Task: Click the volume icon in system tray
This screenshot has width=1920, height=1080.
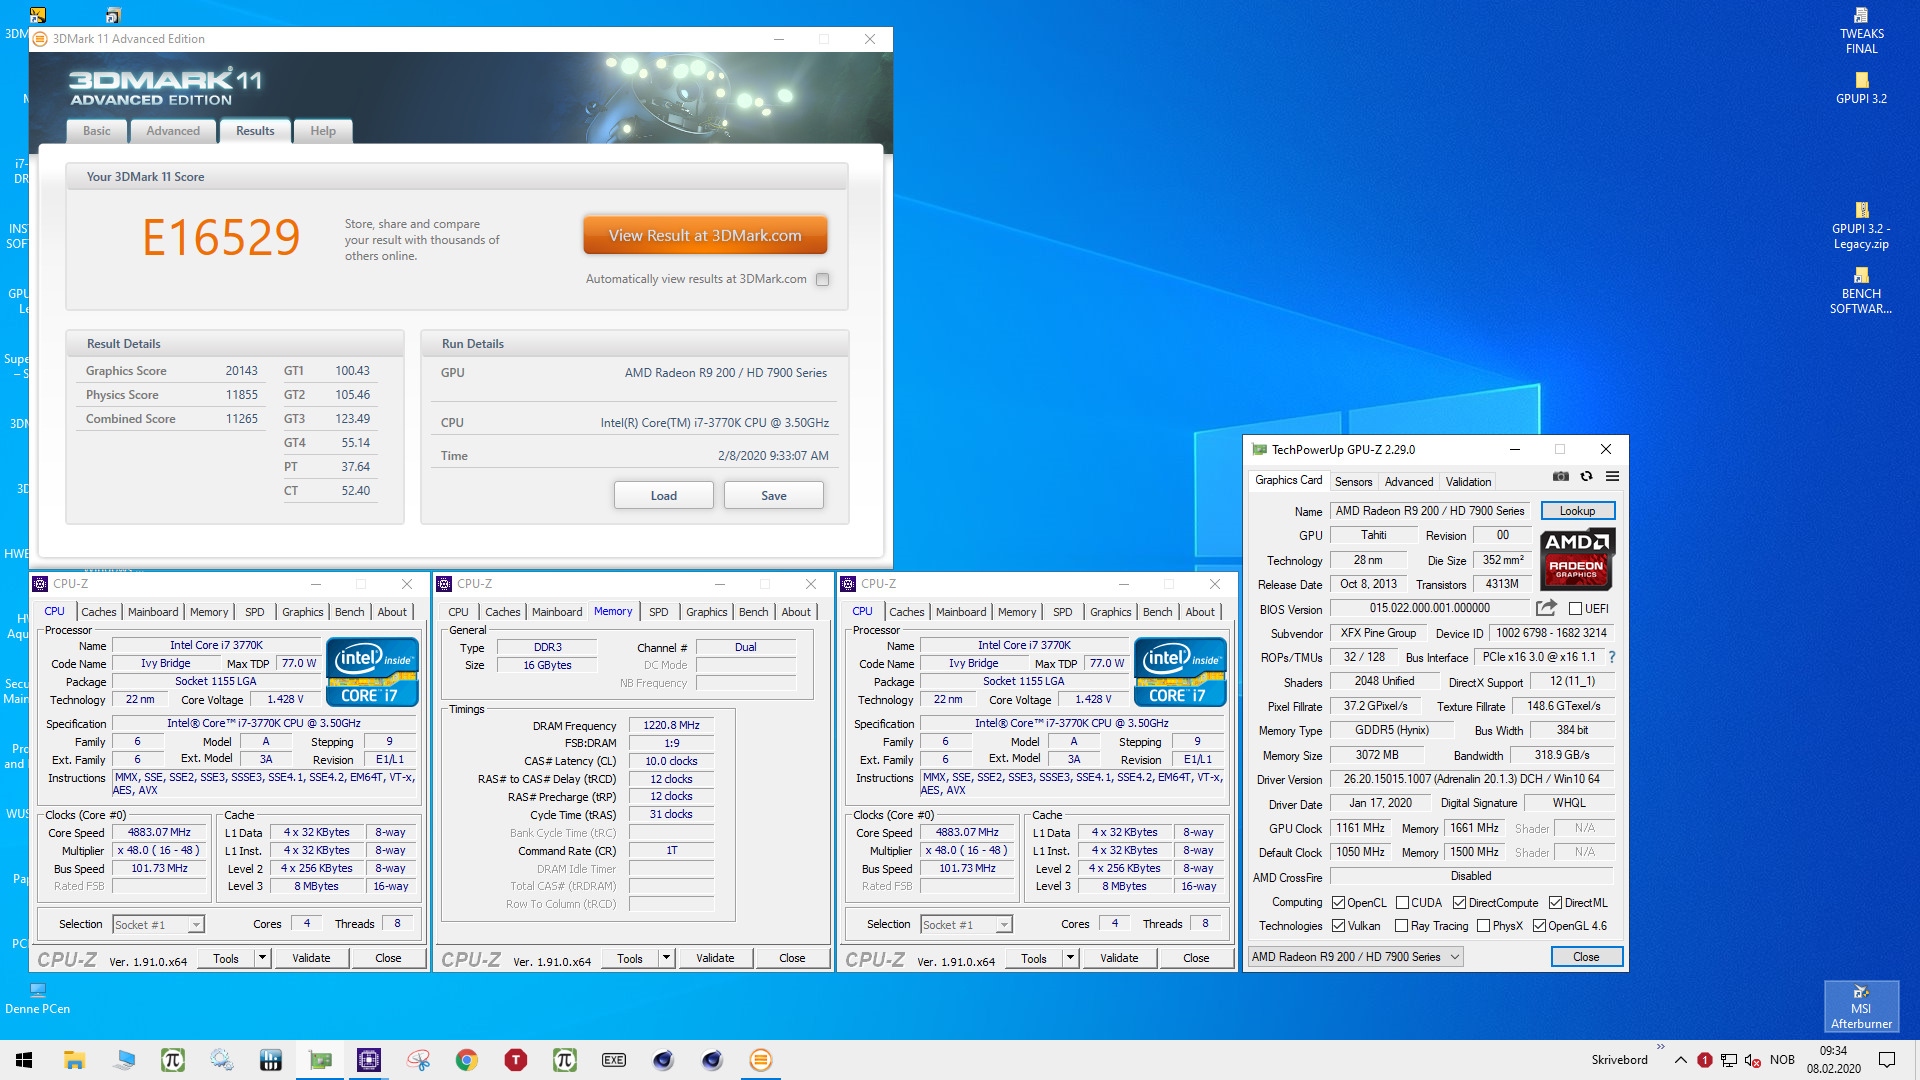Action: click(1753, 1060)
